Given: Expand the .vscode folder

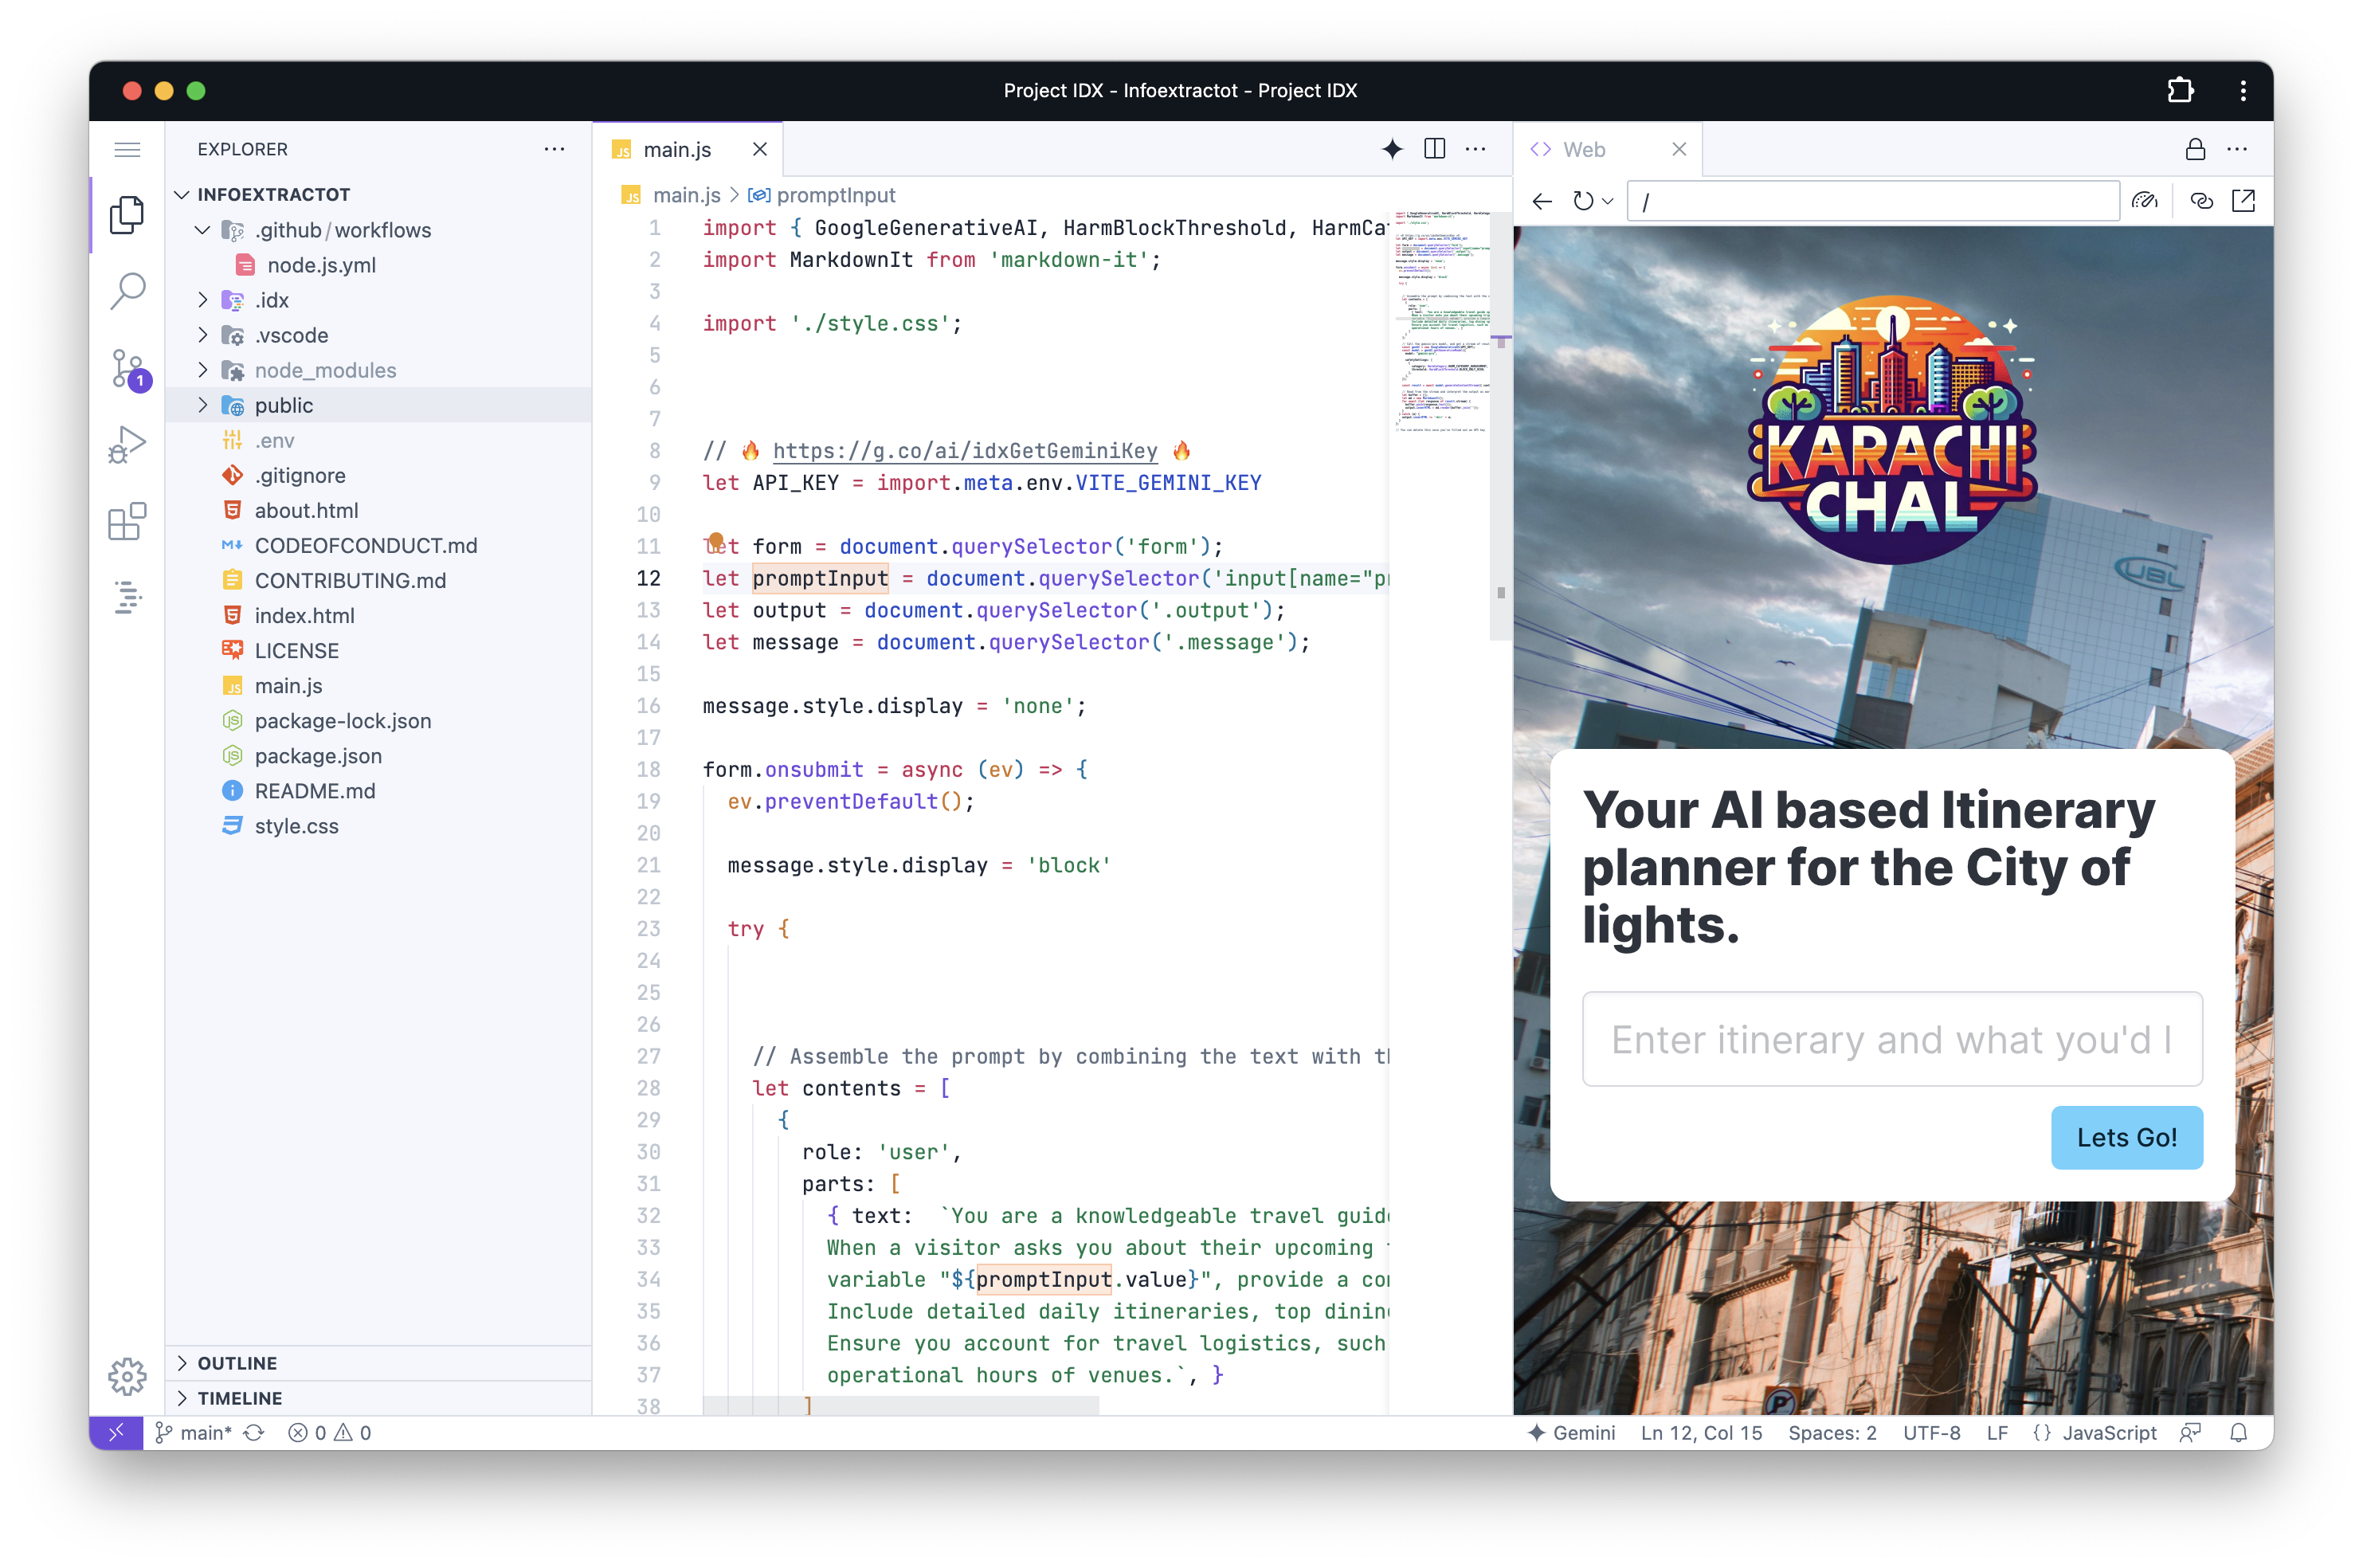Looking at the screenshot, I should [x=203, y=335].
